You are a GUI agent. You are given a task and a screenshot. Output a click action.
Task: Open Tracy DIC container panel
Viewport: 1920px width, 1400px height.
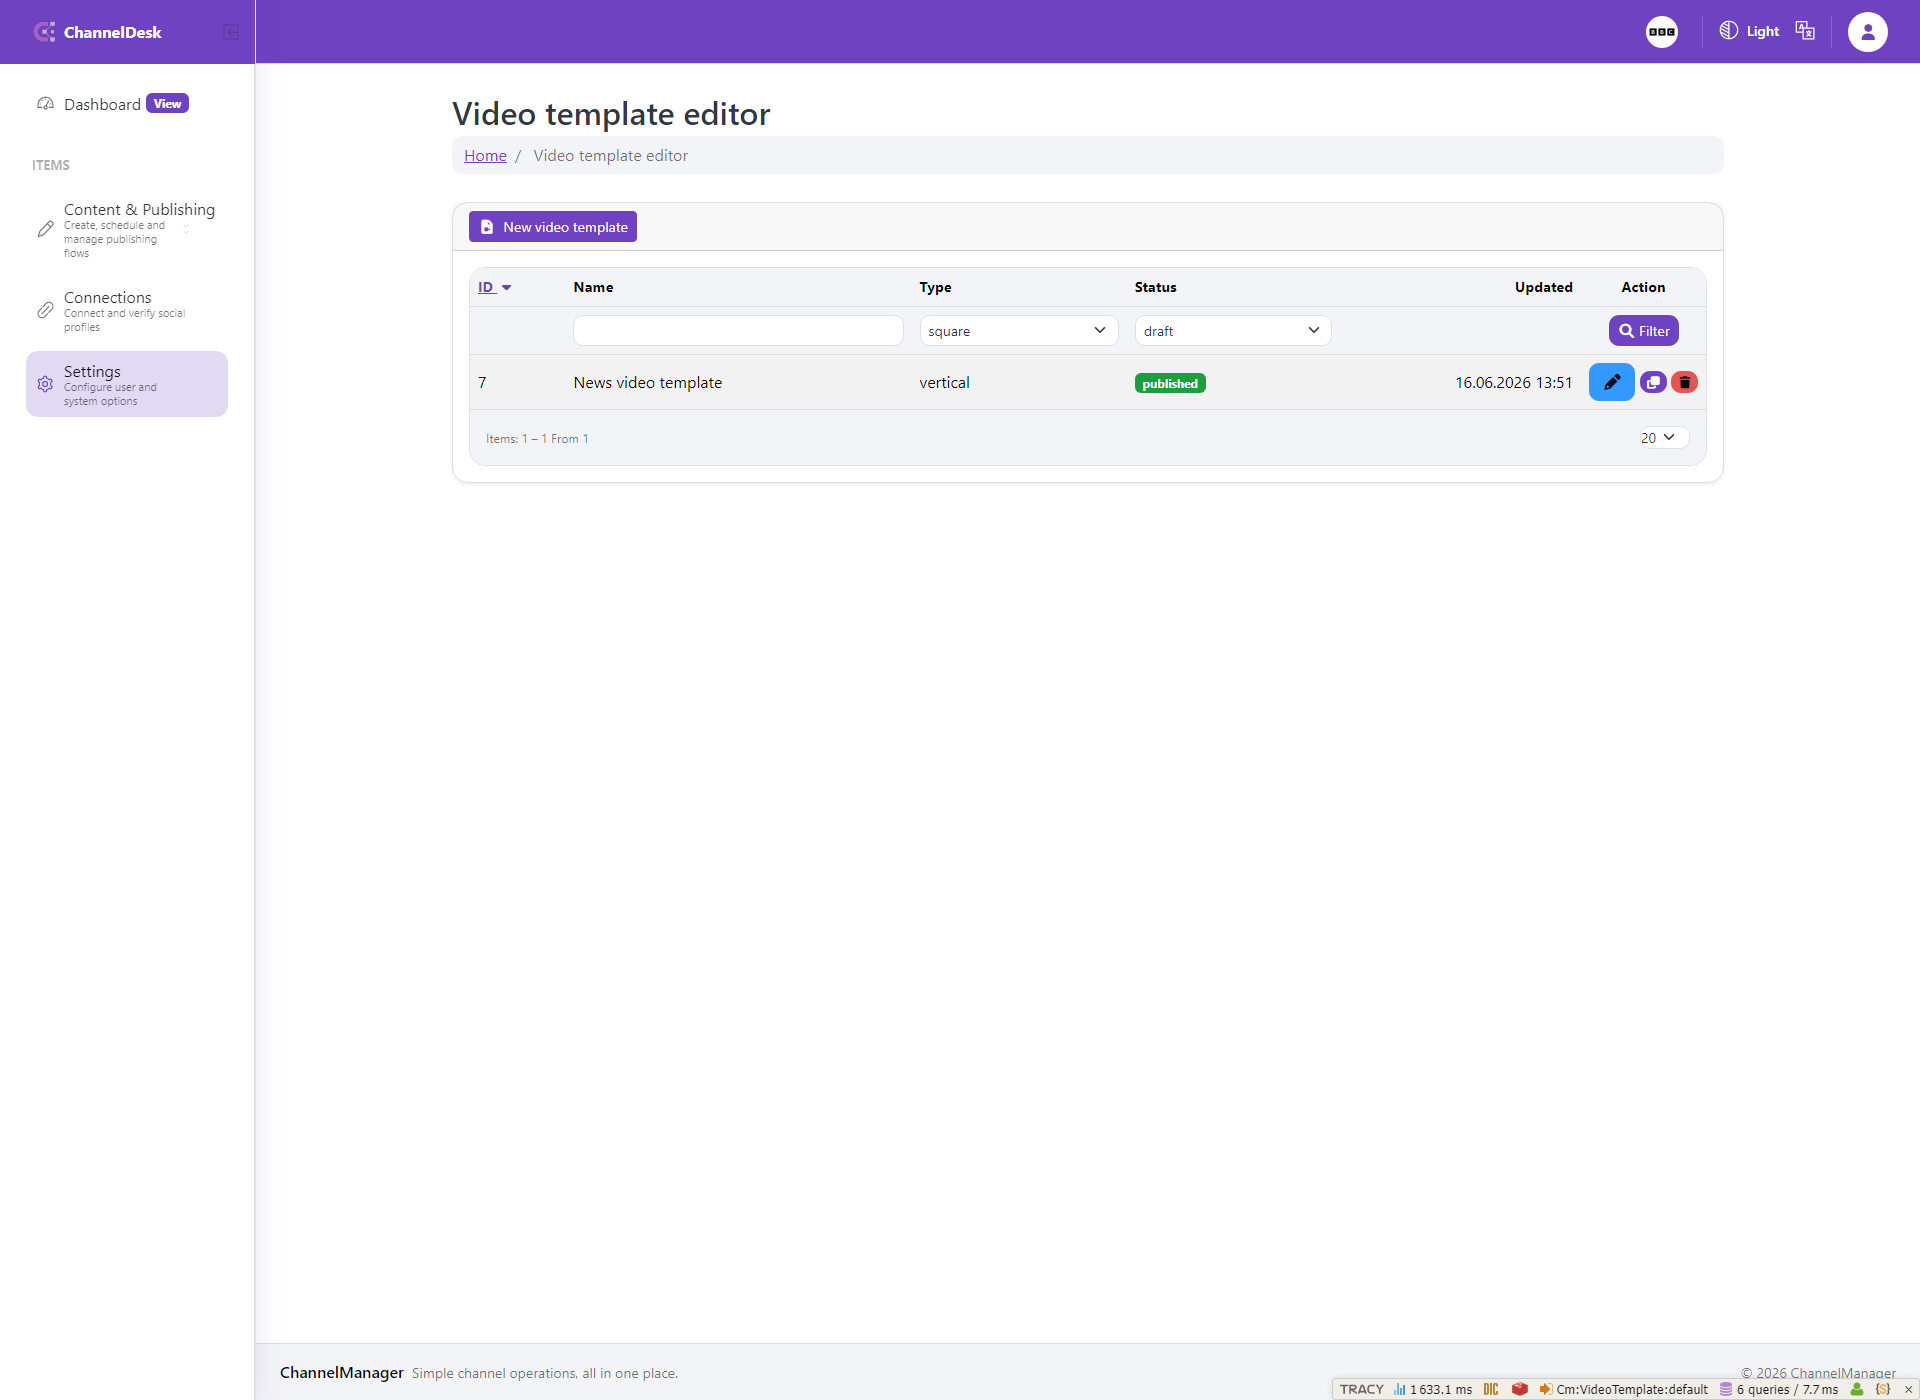pyautogui.click(x=1491, y=1389)
